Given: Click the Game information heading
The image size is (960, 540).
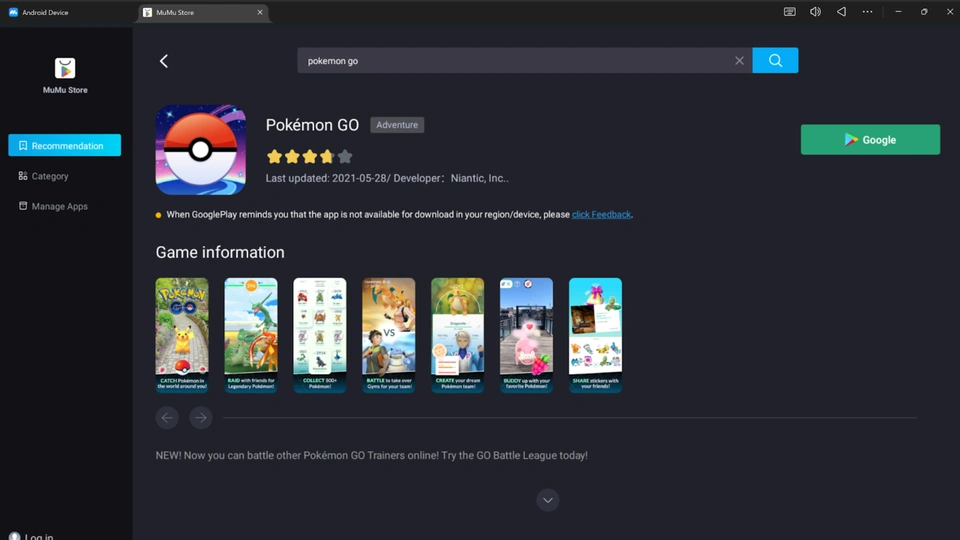Looking at the screenshot, I should [x=220, y=252].
